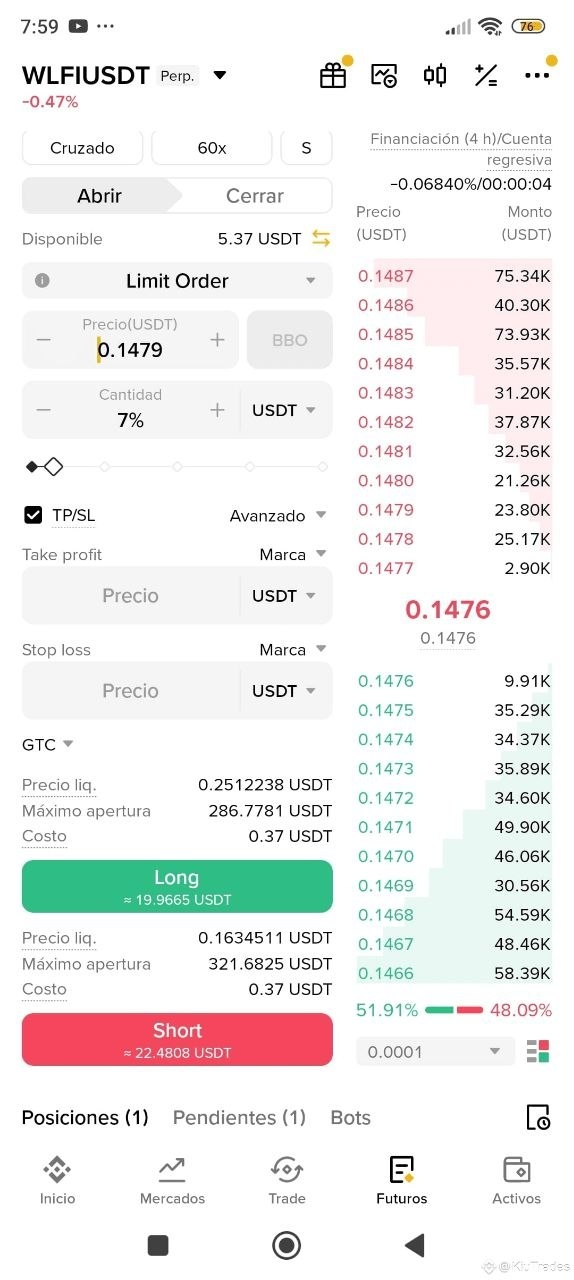Tap the Take profit Precio input field
This screenshot has width=574, height=1280.
[x=131, y=595]
